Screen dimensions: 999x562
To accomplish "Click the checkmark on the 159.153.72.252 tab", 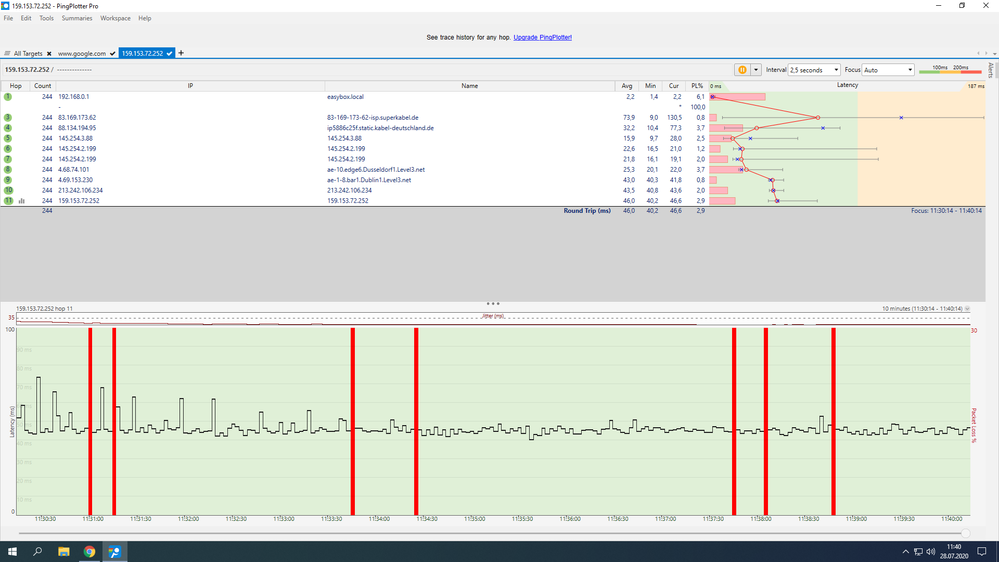I will (169, 54).
